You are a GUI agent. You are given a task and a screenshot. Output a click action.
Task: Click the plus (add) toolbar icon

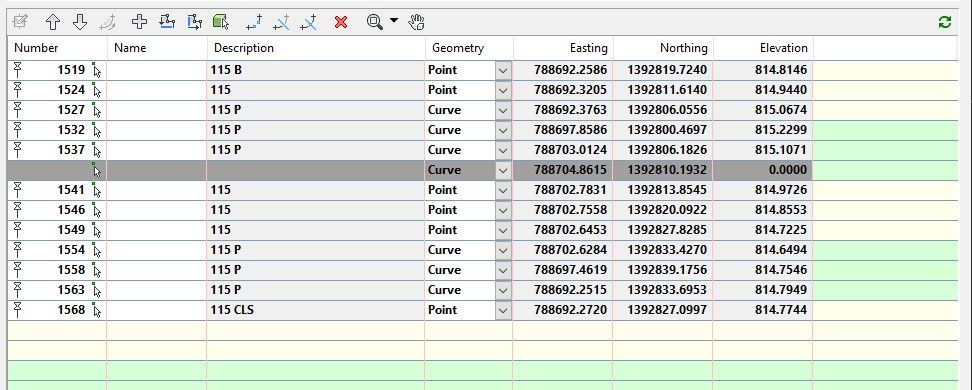coord(139,22)
